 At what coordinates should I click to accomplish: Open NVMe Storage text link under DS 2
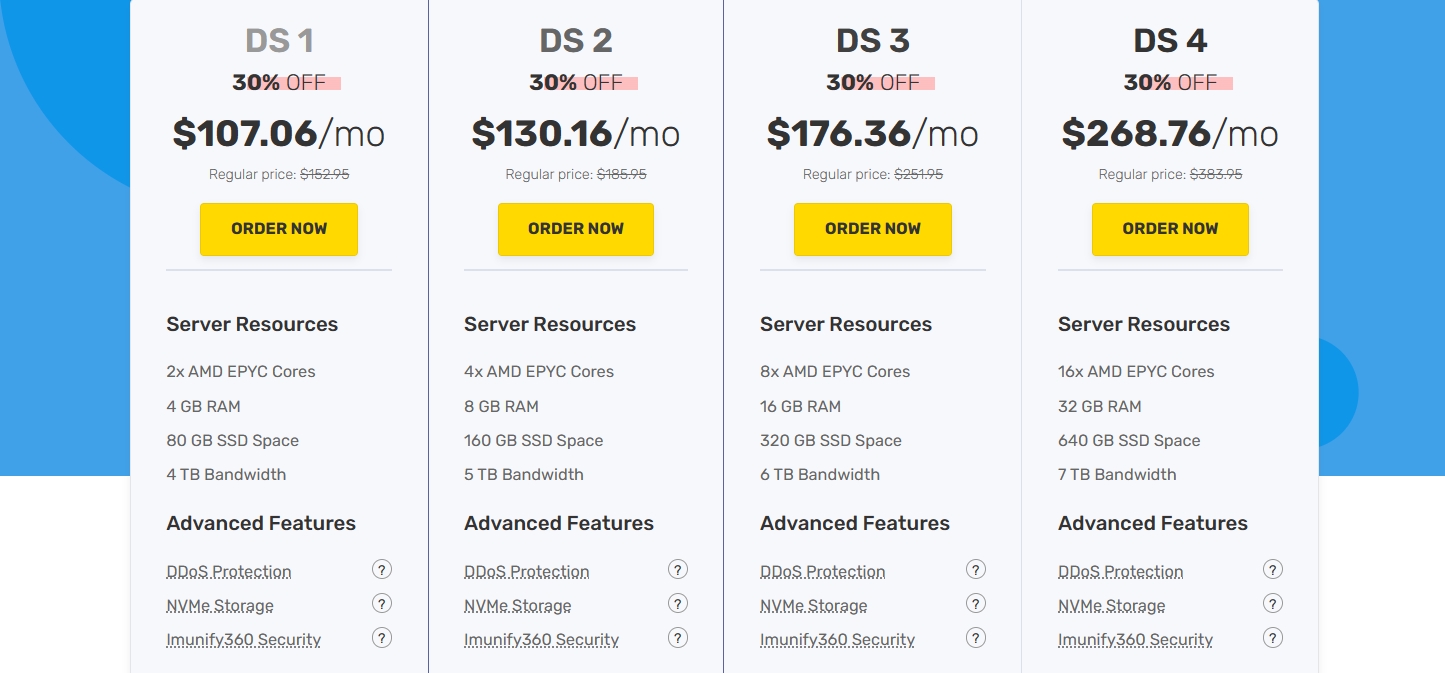point(517,606)
